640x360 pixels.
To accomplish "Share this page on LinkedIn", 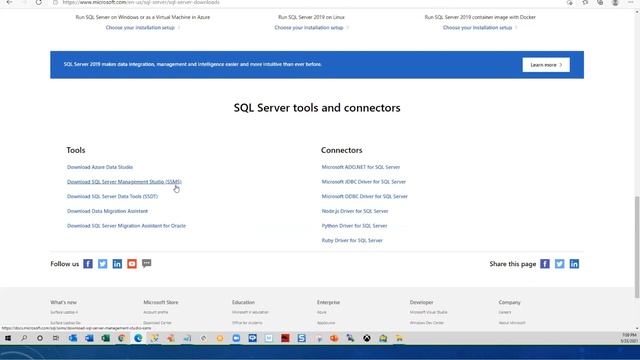I will point(574,264).
